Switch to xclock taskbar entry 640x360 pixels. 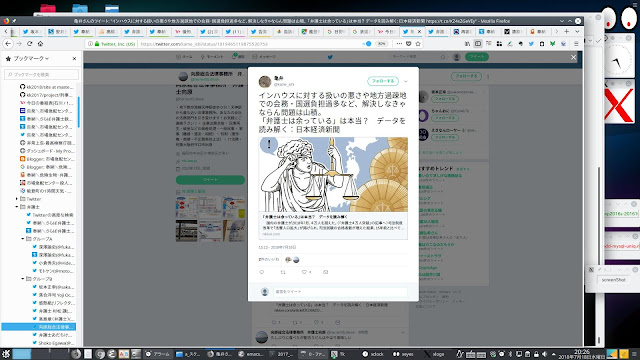pos(373,354)
